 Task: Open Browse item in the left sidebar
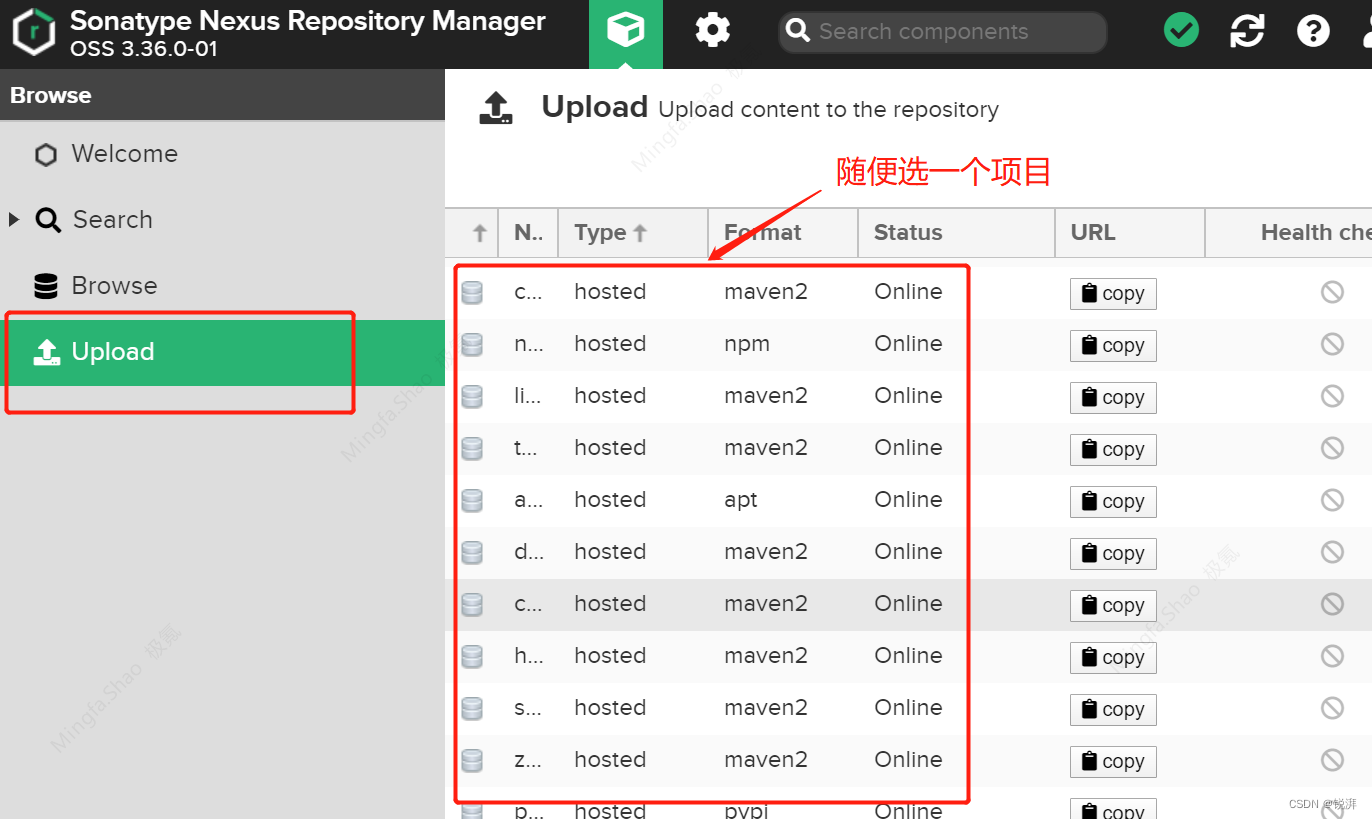(x=222, y=286)
